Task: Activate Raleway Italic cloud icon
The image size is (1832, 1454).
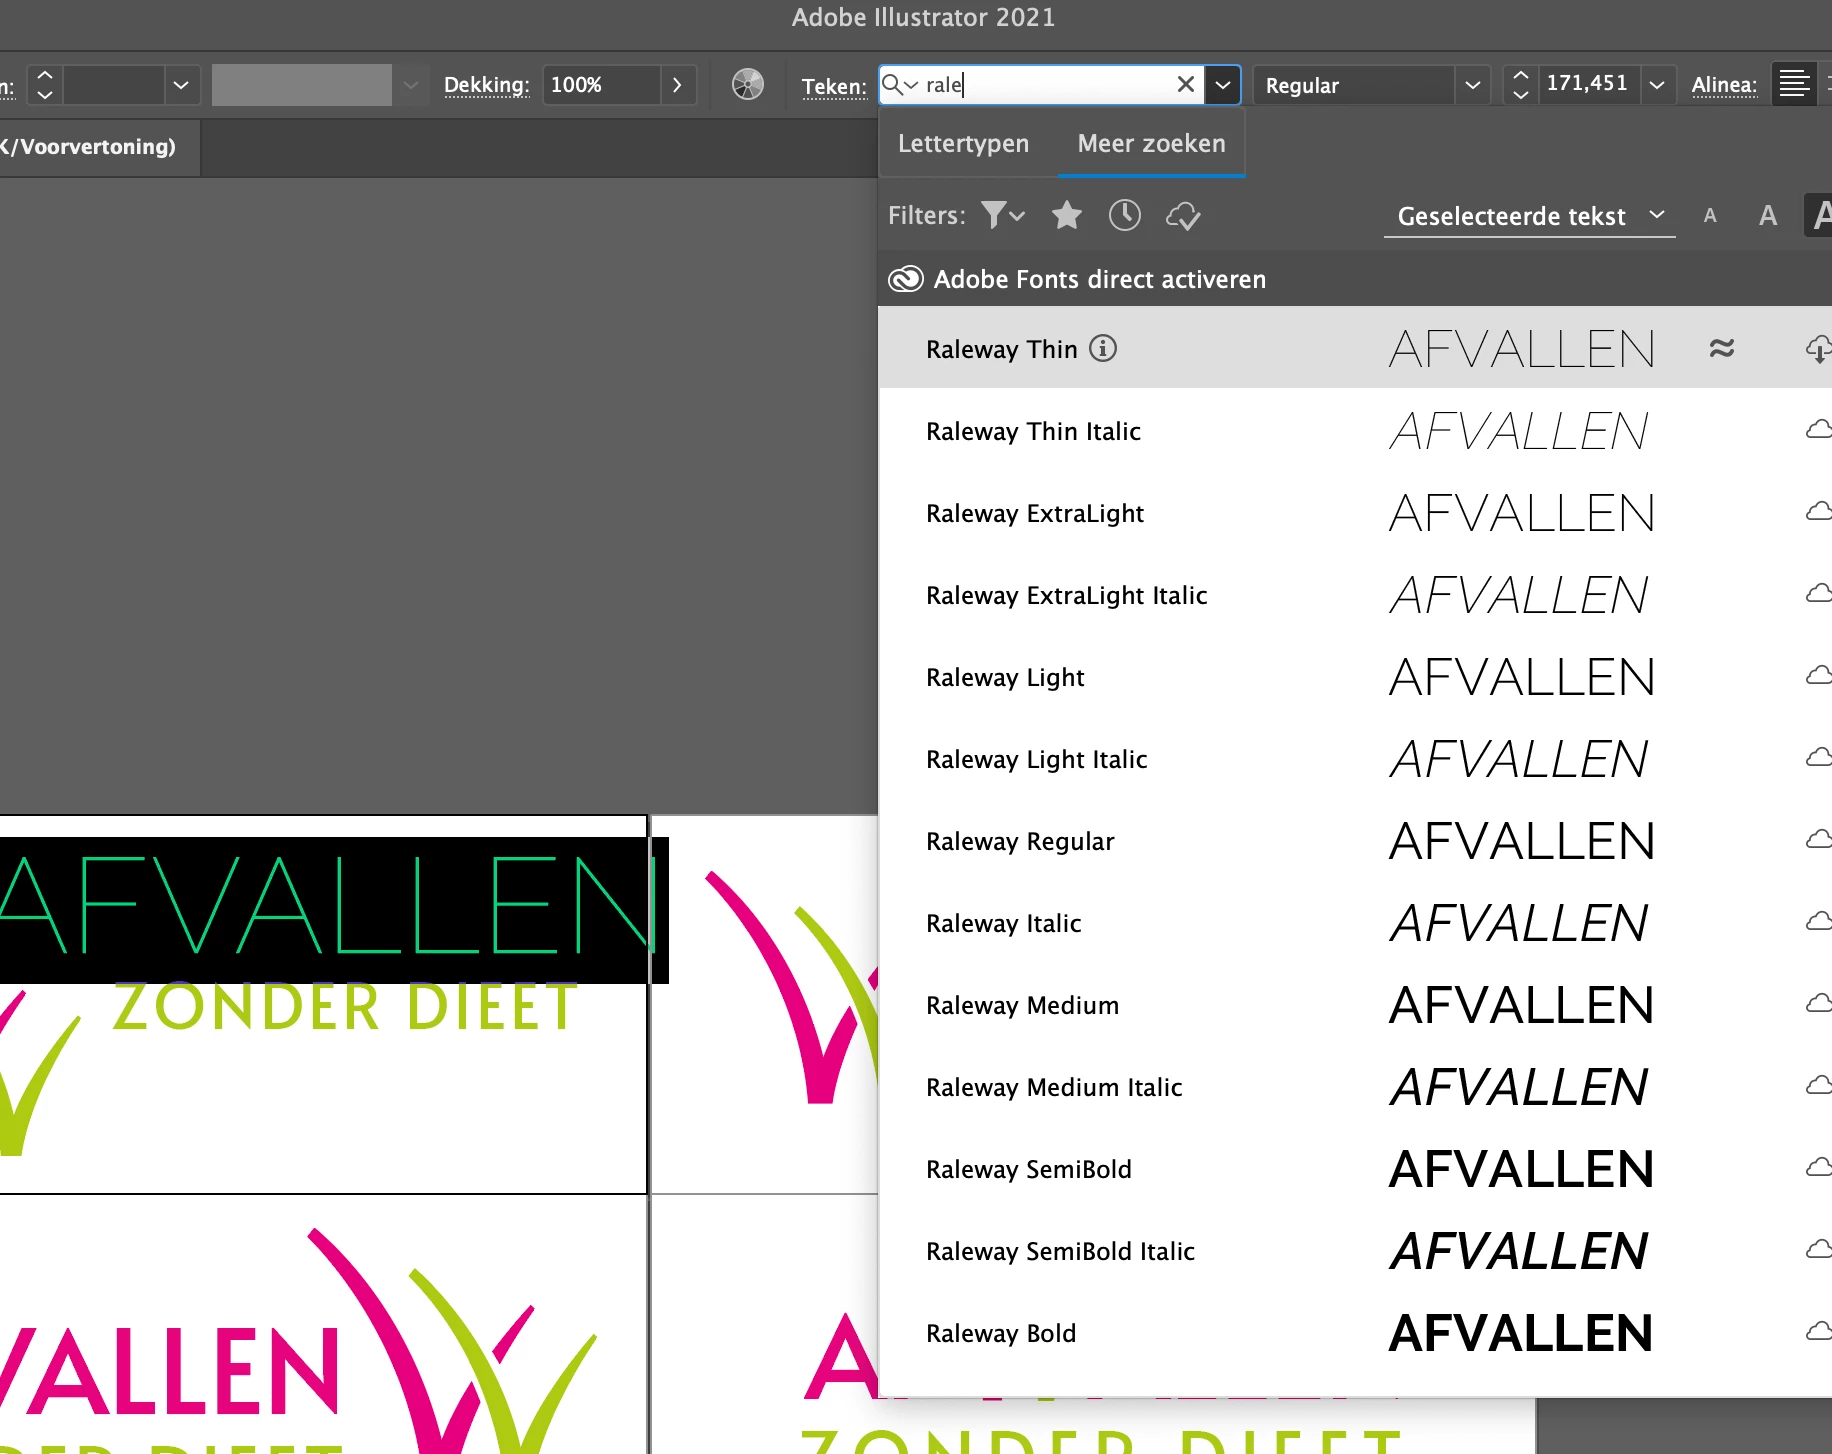Action: point(1819,922)
